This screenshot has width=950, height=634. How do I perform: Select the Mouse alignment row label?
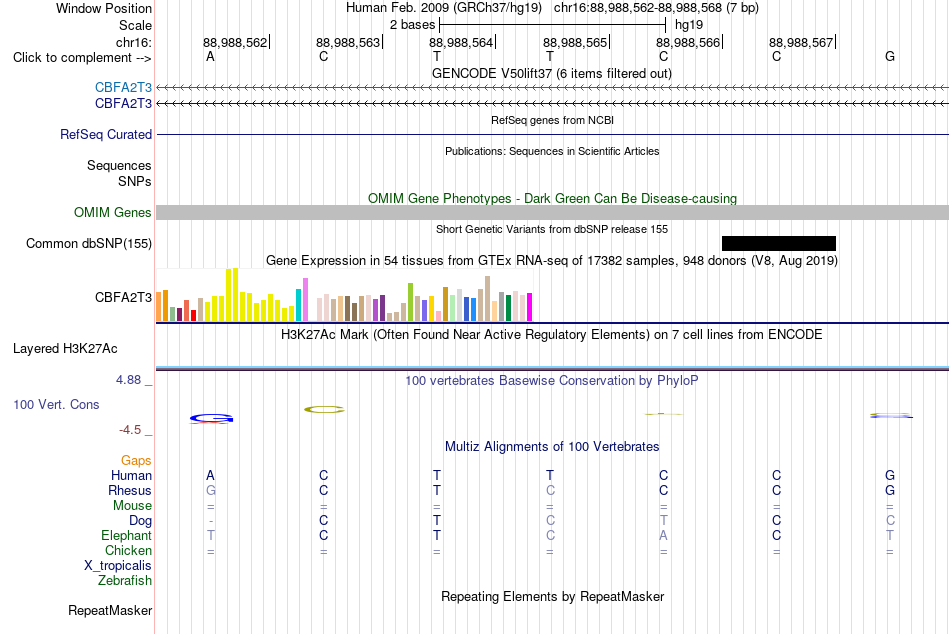[132, 506]
